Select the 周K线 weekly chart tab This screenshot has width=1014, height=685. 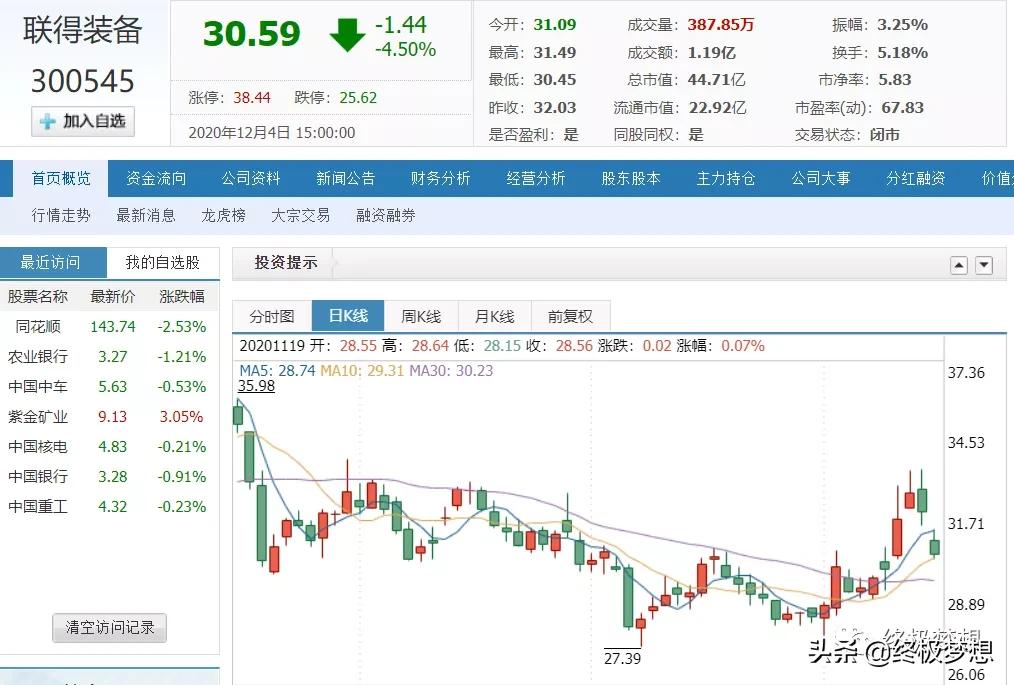click(421, 315)
